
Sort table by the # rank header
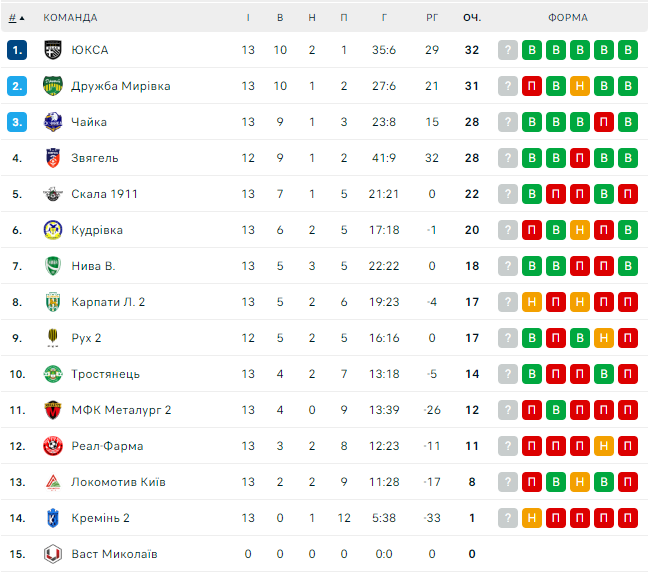click(x=13, y=17)
